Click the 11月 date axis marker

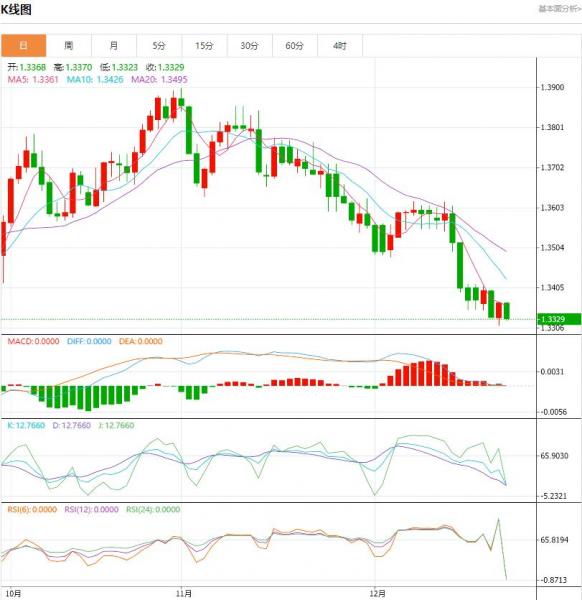pyautogui.click(x=184, y=593)
